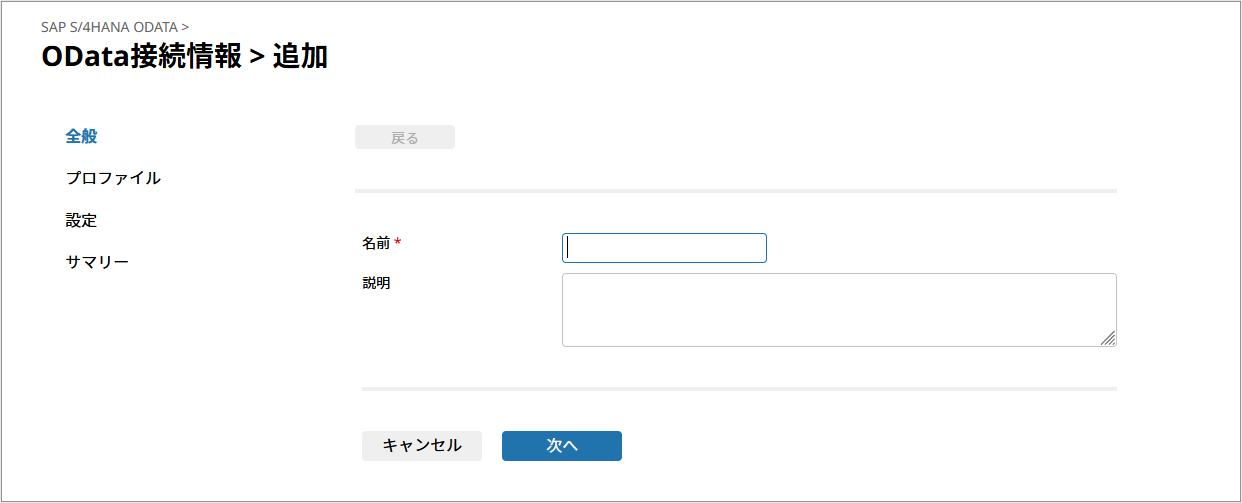Open the 設定 step in sidebar

click(81, 221)
